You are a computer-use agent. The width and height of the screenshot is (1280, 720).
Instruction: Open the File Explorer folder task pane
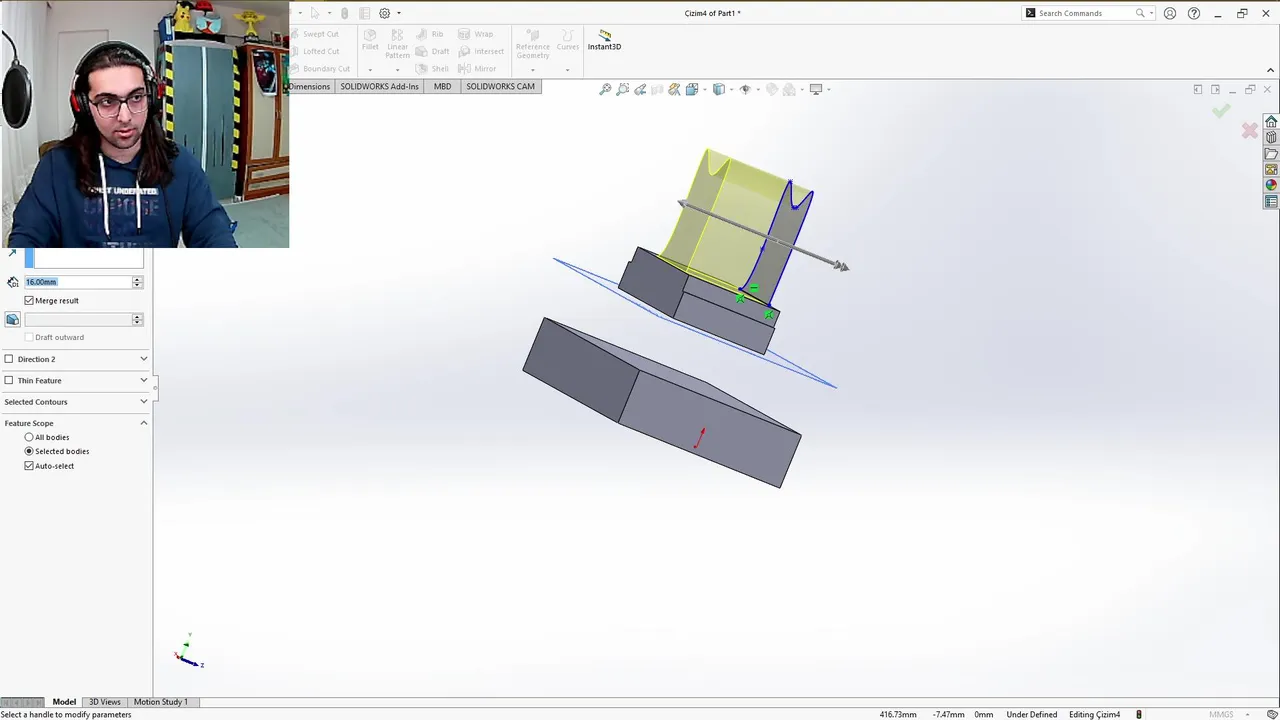click(x=1271, y=153)
